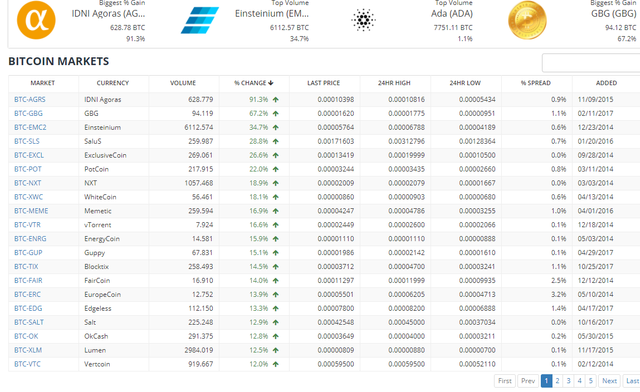Sort table by % SPREAD header
The width and height of the screenshot is (640, 392).
[x=536, y=83]
